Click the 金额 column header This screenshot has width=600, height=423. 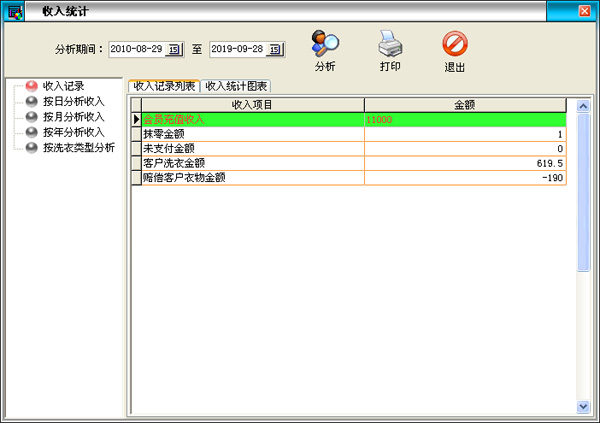[x=464, y=104]
